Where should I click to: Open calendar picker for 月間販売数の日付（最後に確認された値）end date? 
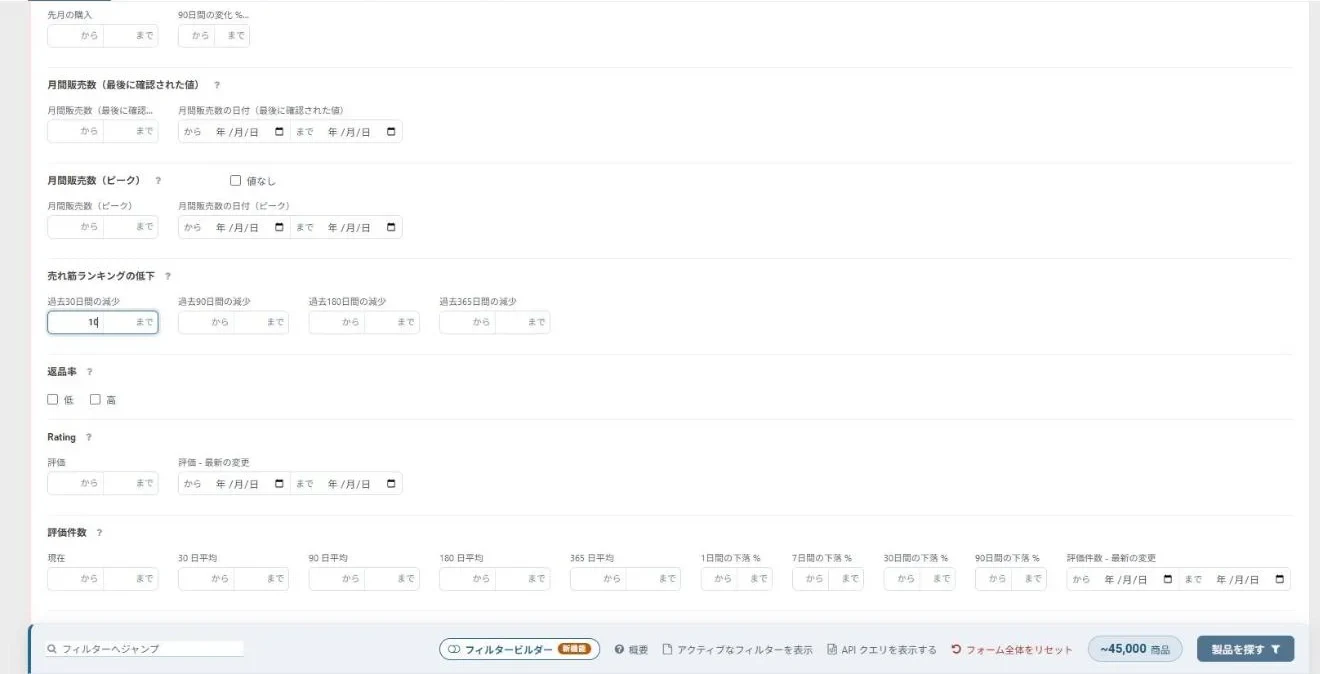point(391,131)
